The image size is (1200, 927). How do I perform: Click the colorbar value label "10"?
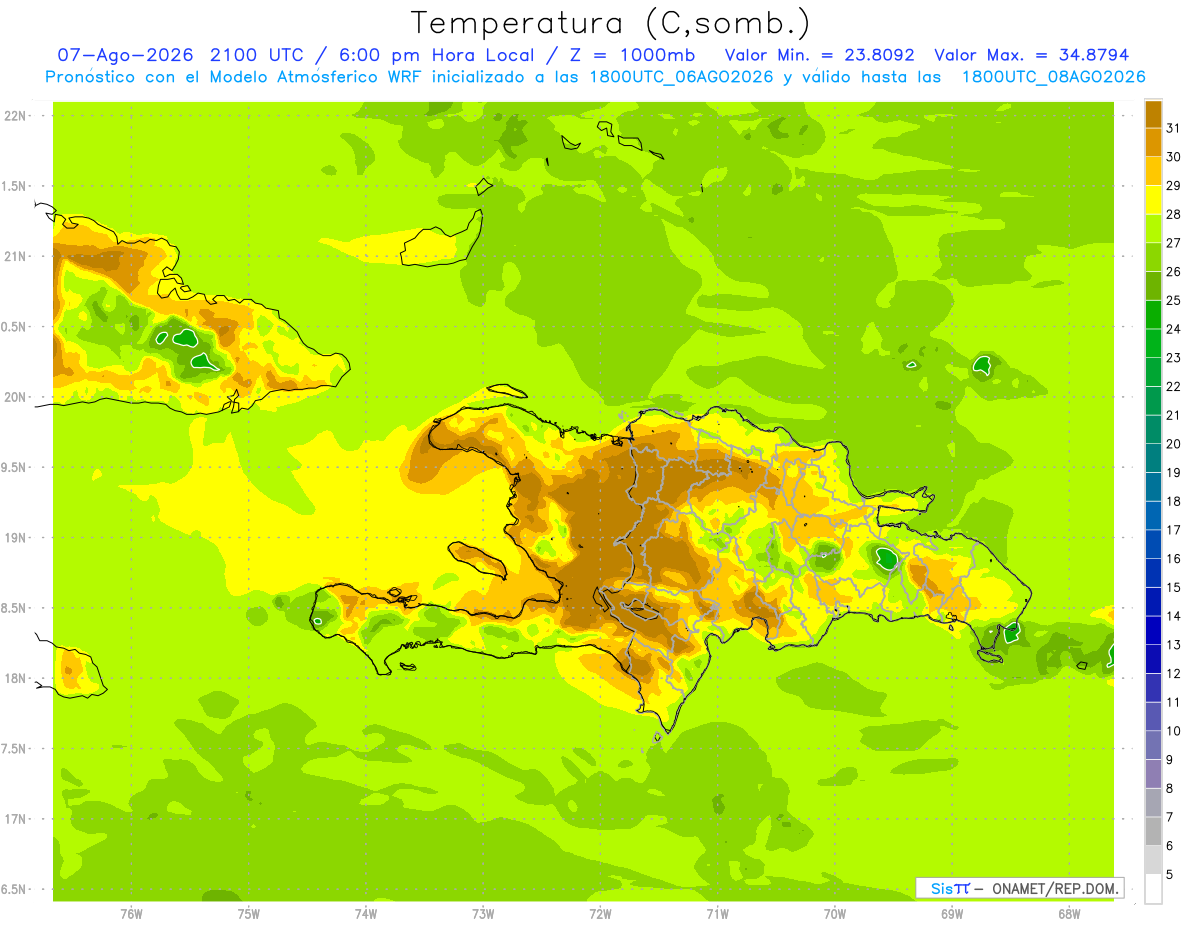[1174, 731]
